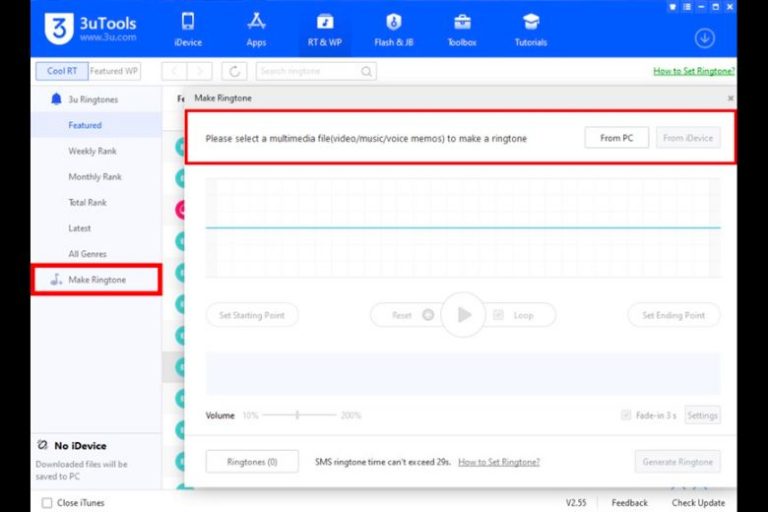768x512 pixels.
Task: Open the iDevice section
Action: pos(188,30)
